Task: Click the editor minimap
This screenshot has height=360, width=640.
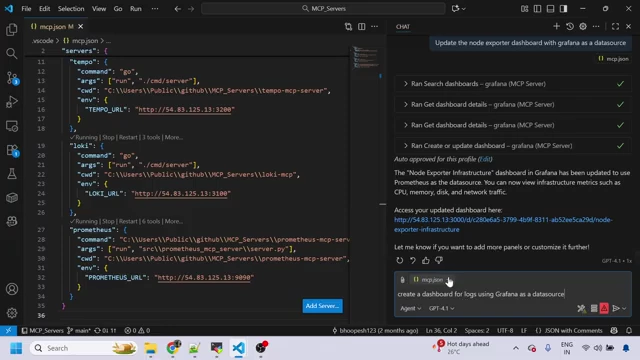Action: click(366, 57)
